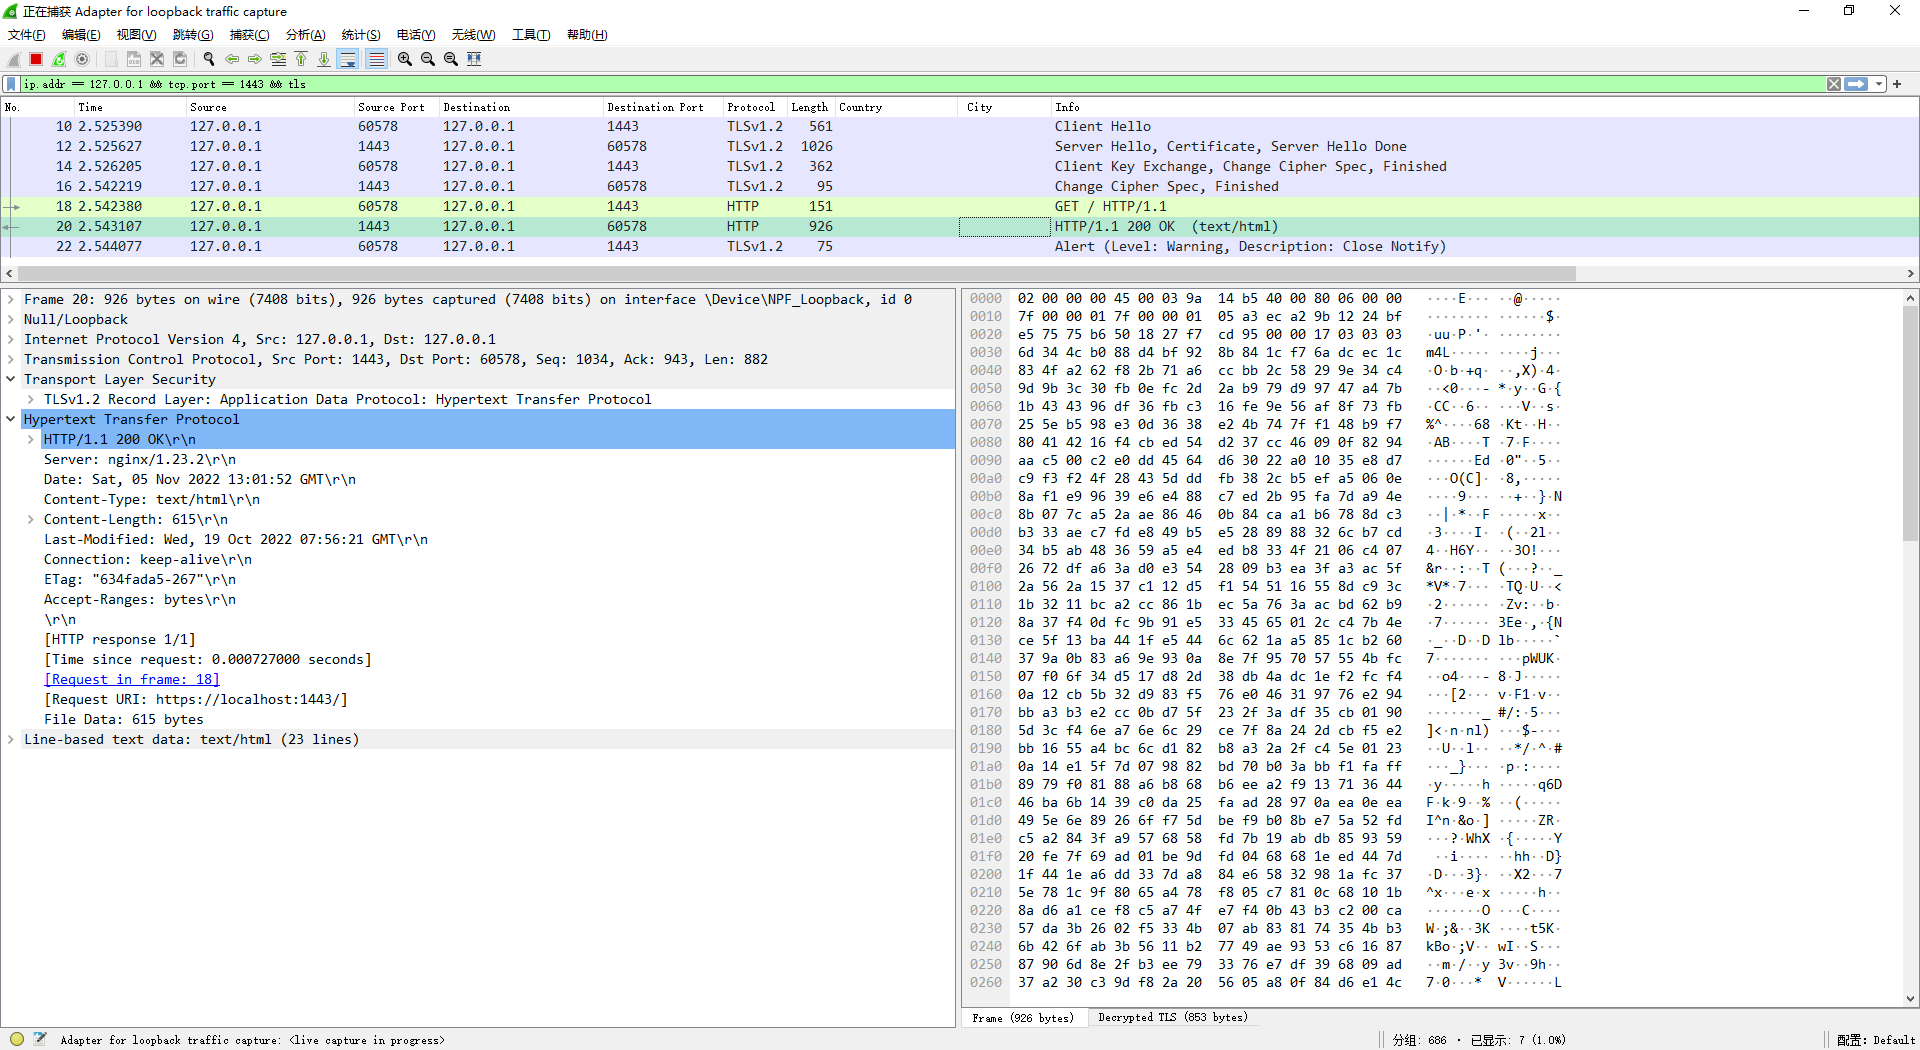The height and width of the screenshot is (1050, 1920).
Task: Open display filter history dropdown
Action: (x=1880, y=84)
